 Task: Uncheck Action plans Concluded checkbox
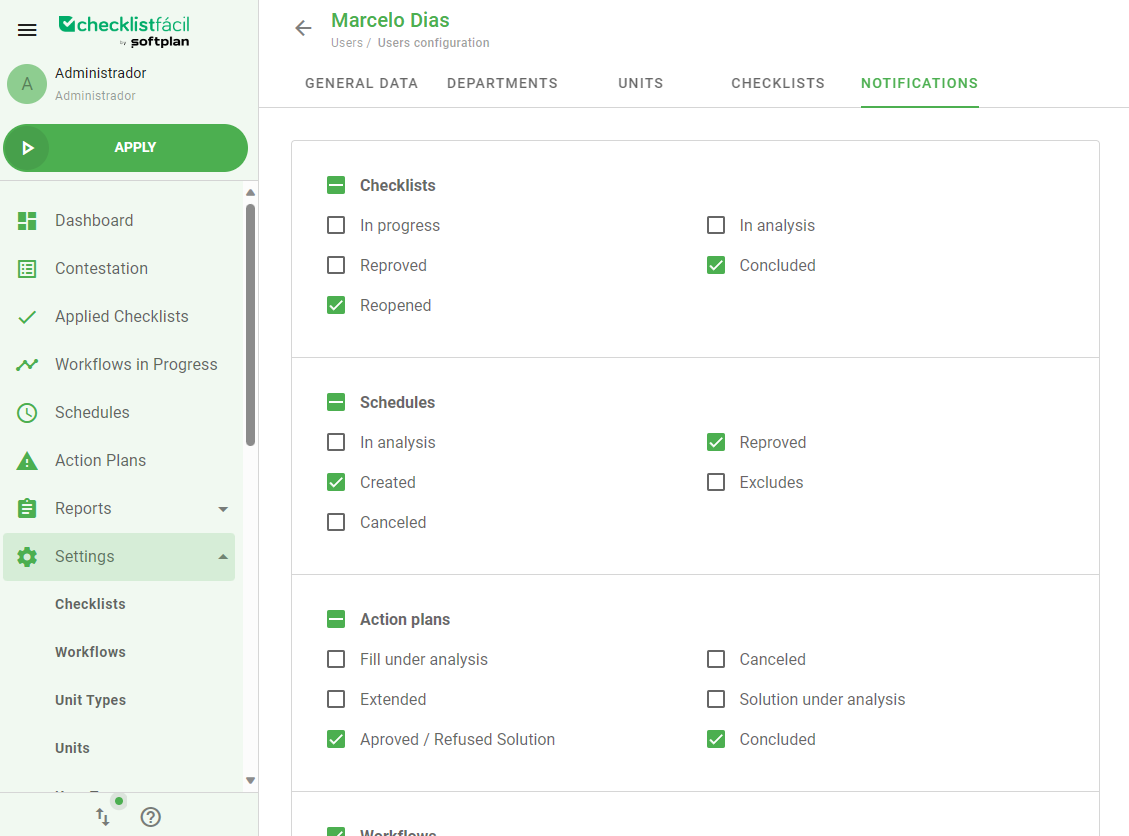pyautogui.click(x=716, y=739)
